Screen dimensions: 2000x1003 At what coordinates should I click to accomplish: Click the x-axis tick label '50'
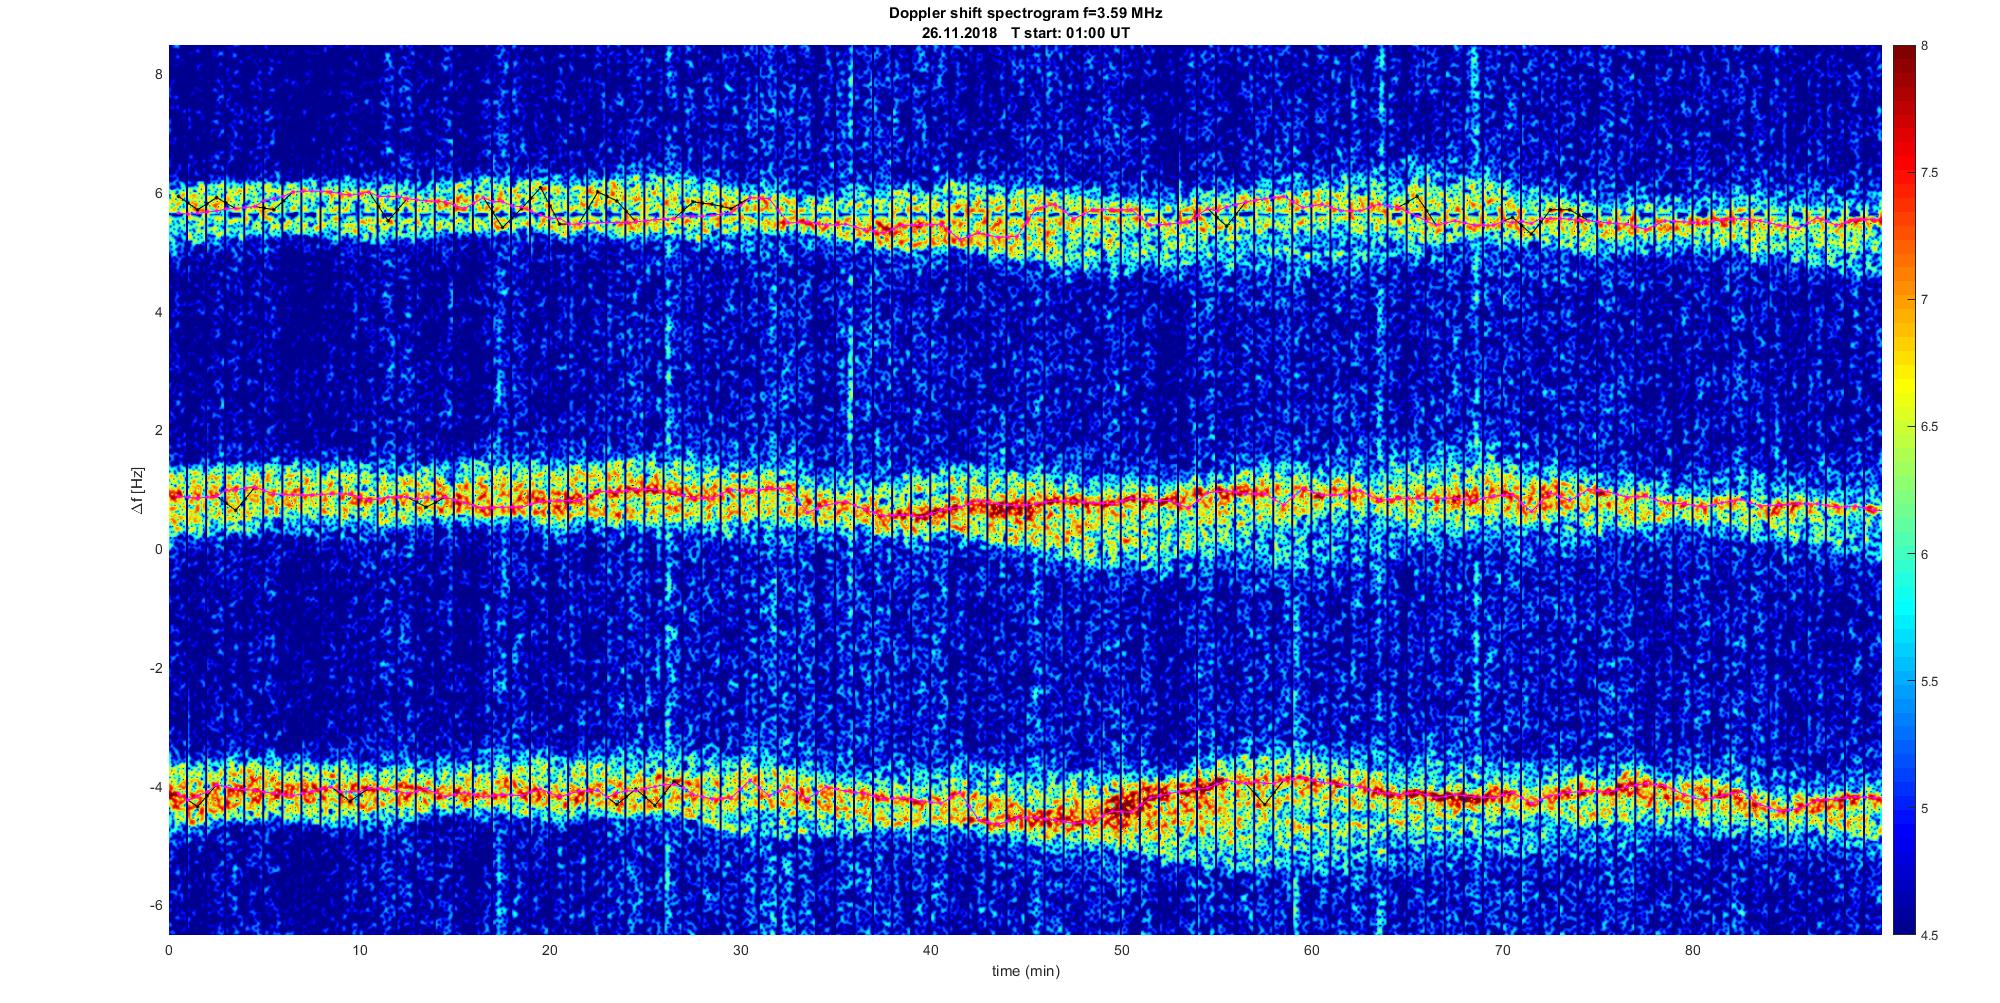pyautogui.click(x=1121, y=950)
